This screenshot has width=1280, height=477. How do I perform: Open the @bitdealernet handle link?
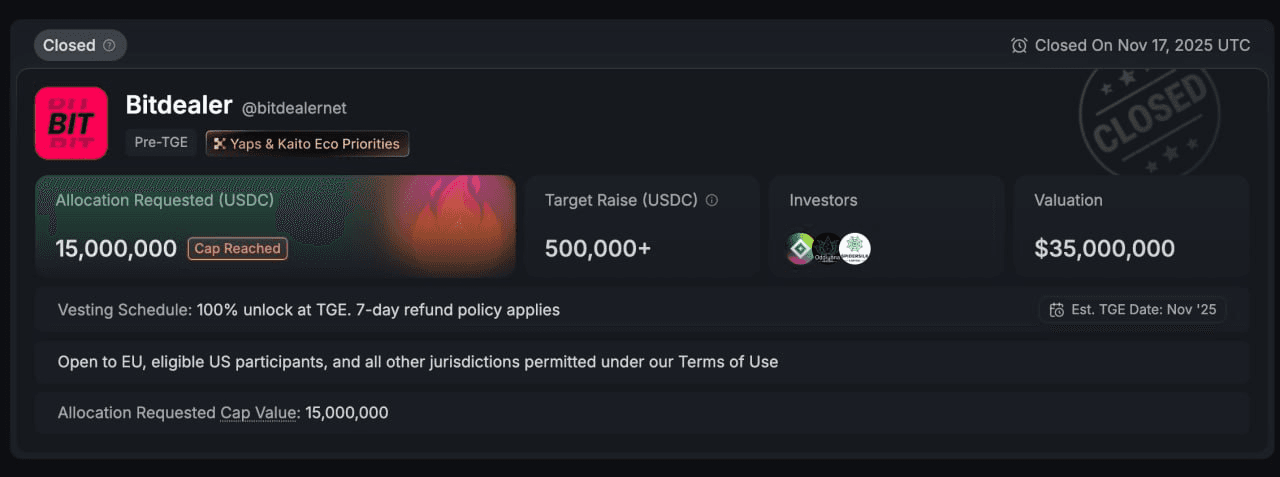pyautogui.click(x=294, y=107)
